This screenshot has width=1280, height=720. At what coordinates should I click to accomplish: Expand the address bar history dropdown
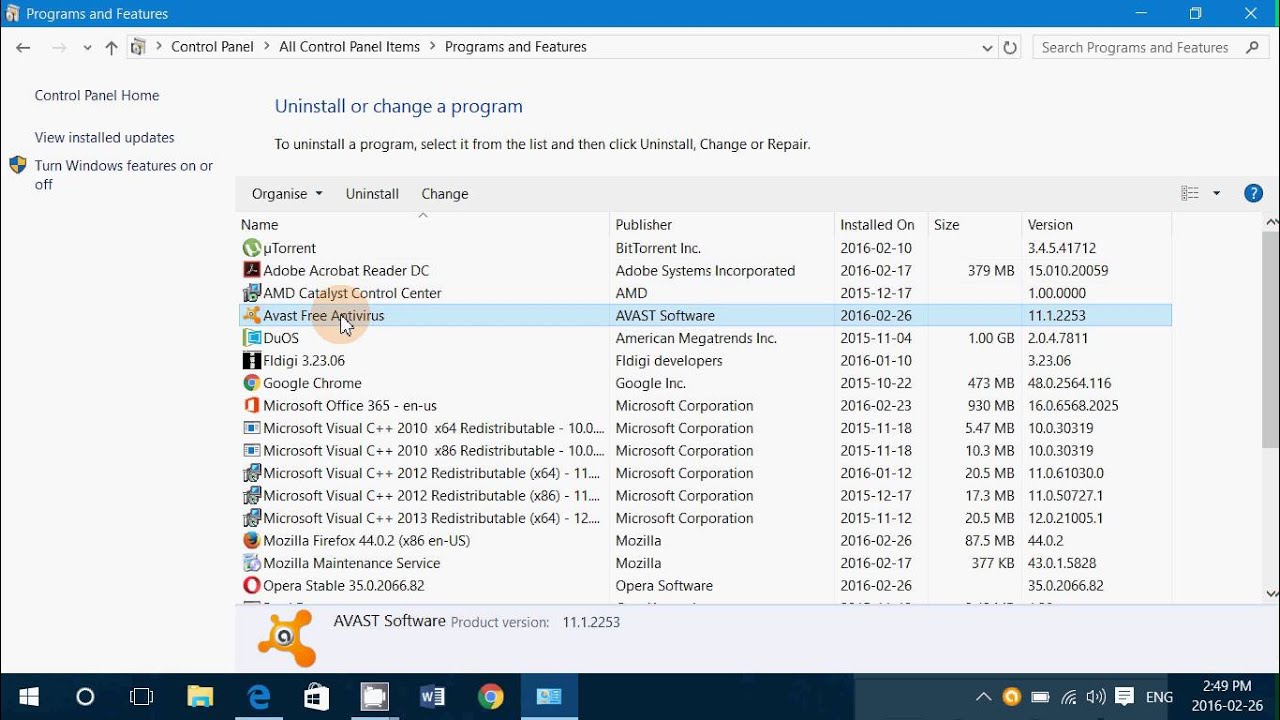987,47
